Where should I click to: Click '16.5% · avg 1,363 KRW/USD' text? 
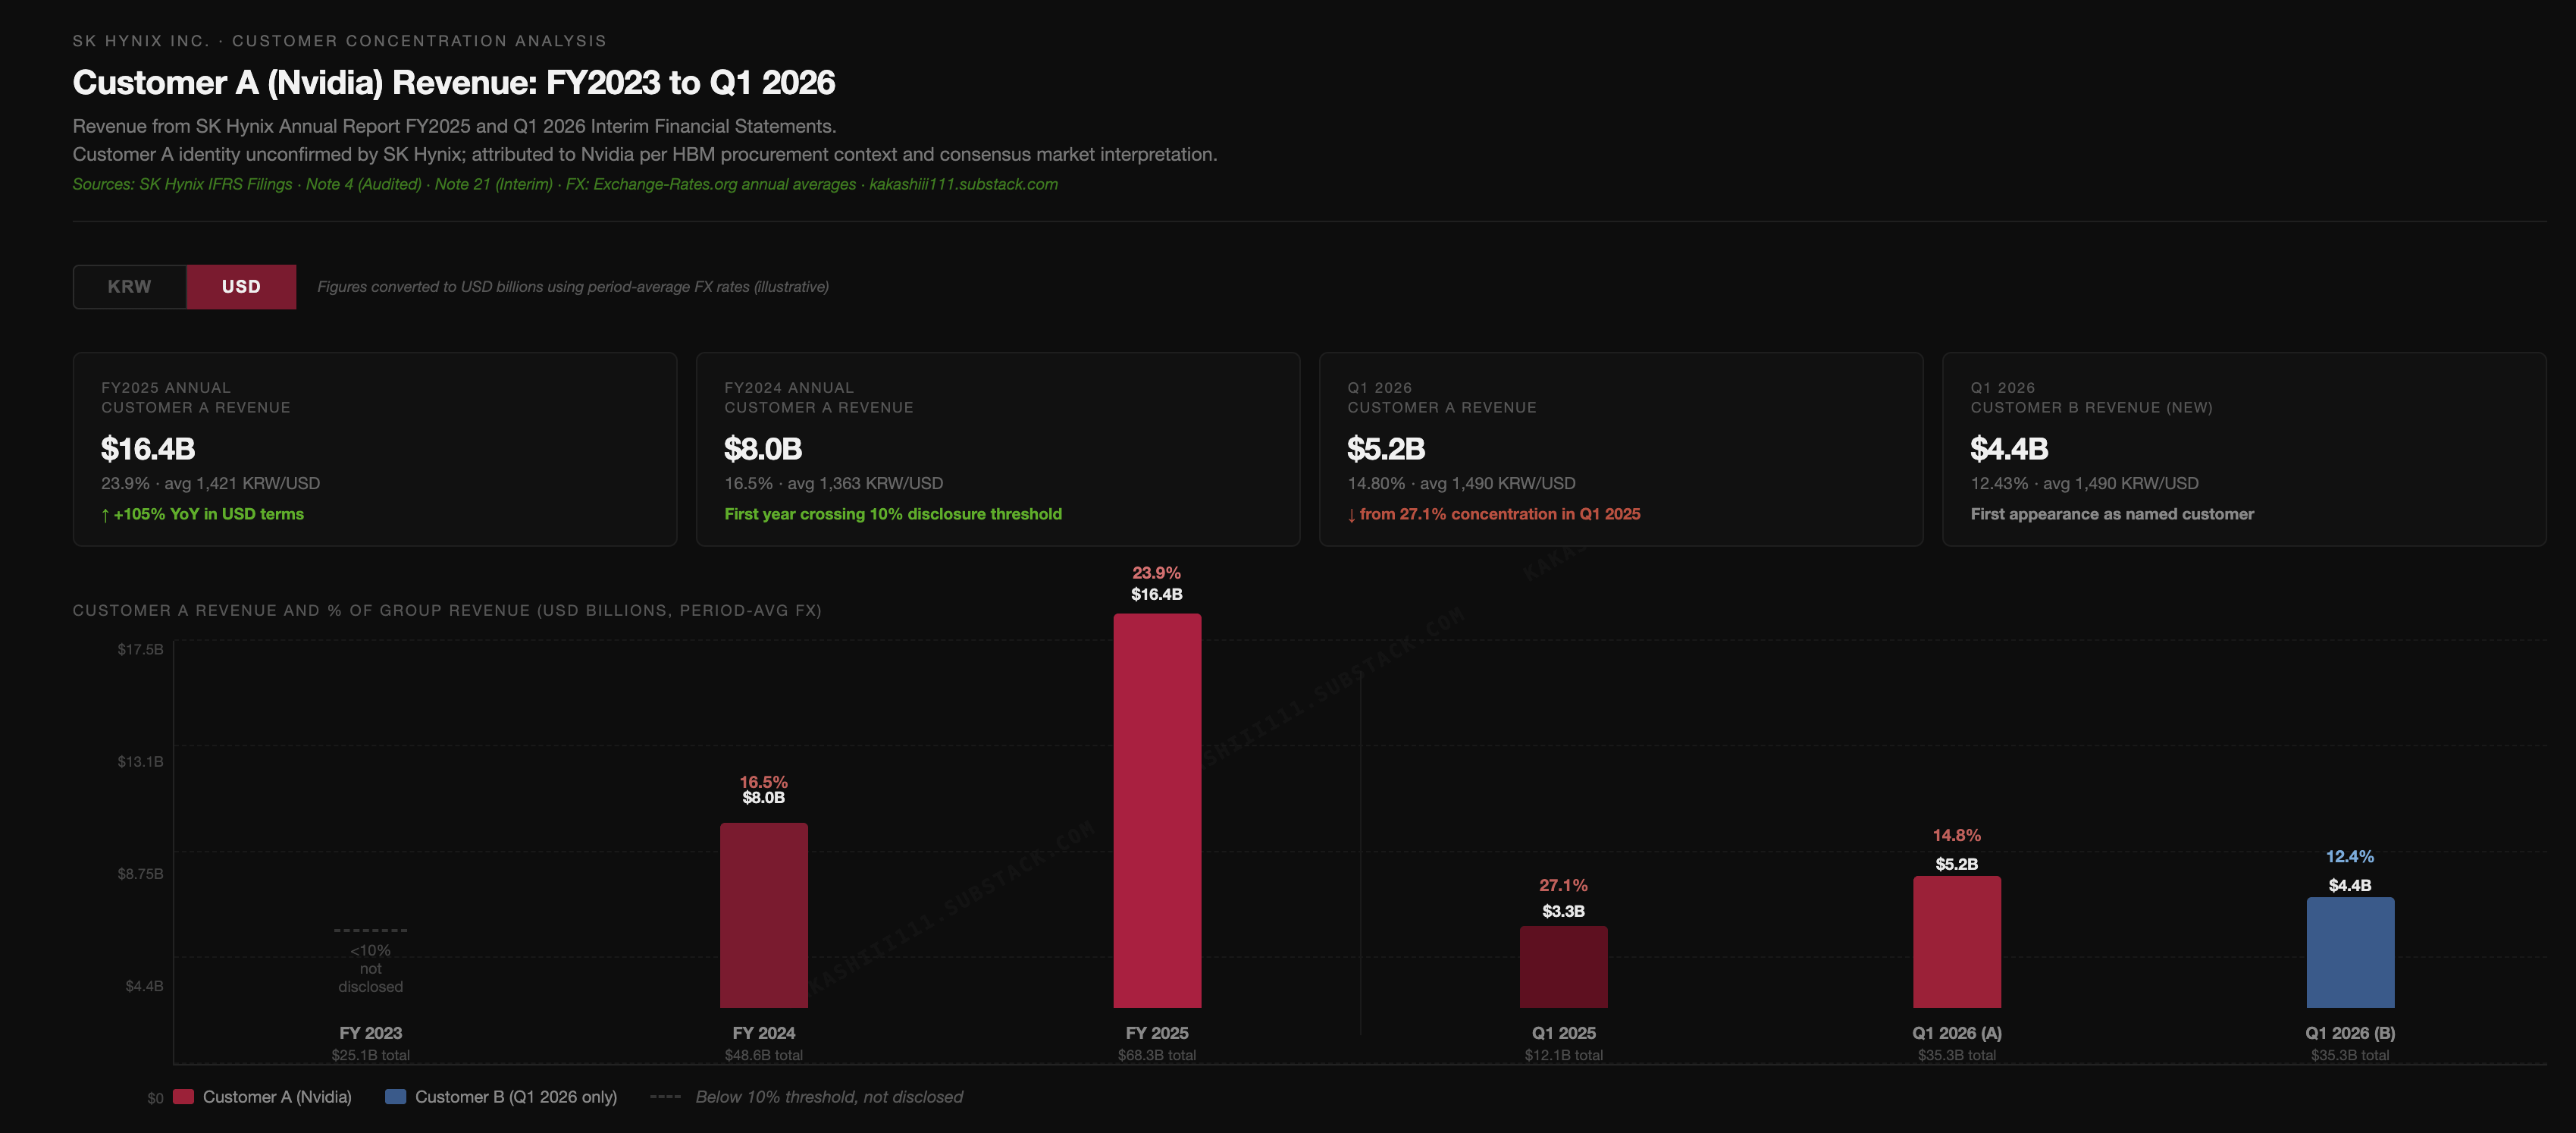click(x=833, y=483)
